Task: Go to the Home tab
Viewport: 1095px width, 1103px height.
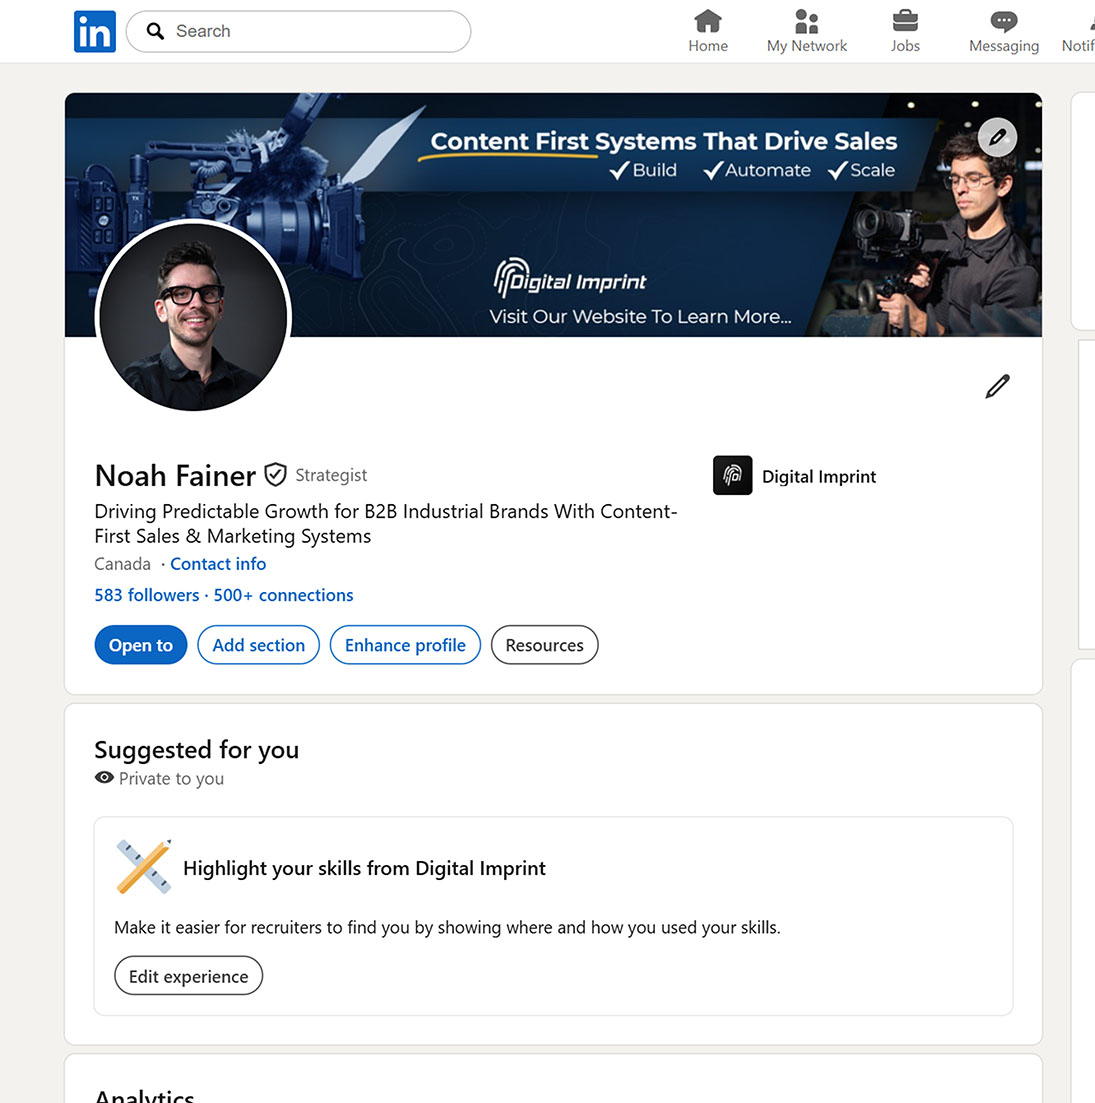Action: 707,32
